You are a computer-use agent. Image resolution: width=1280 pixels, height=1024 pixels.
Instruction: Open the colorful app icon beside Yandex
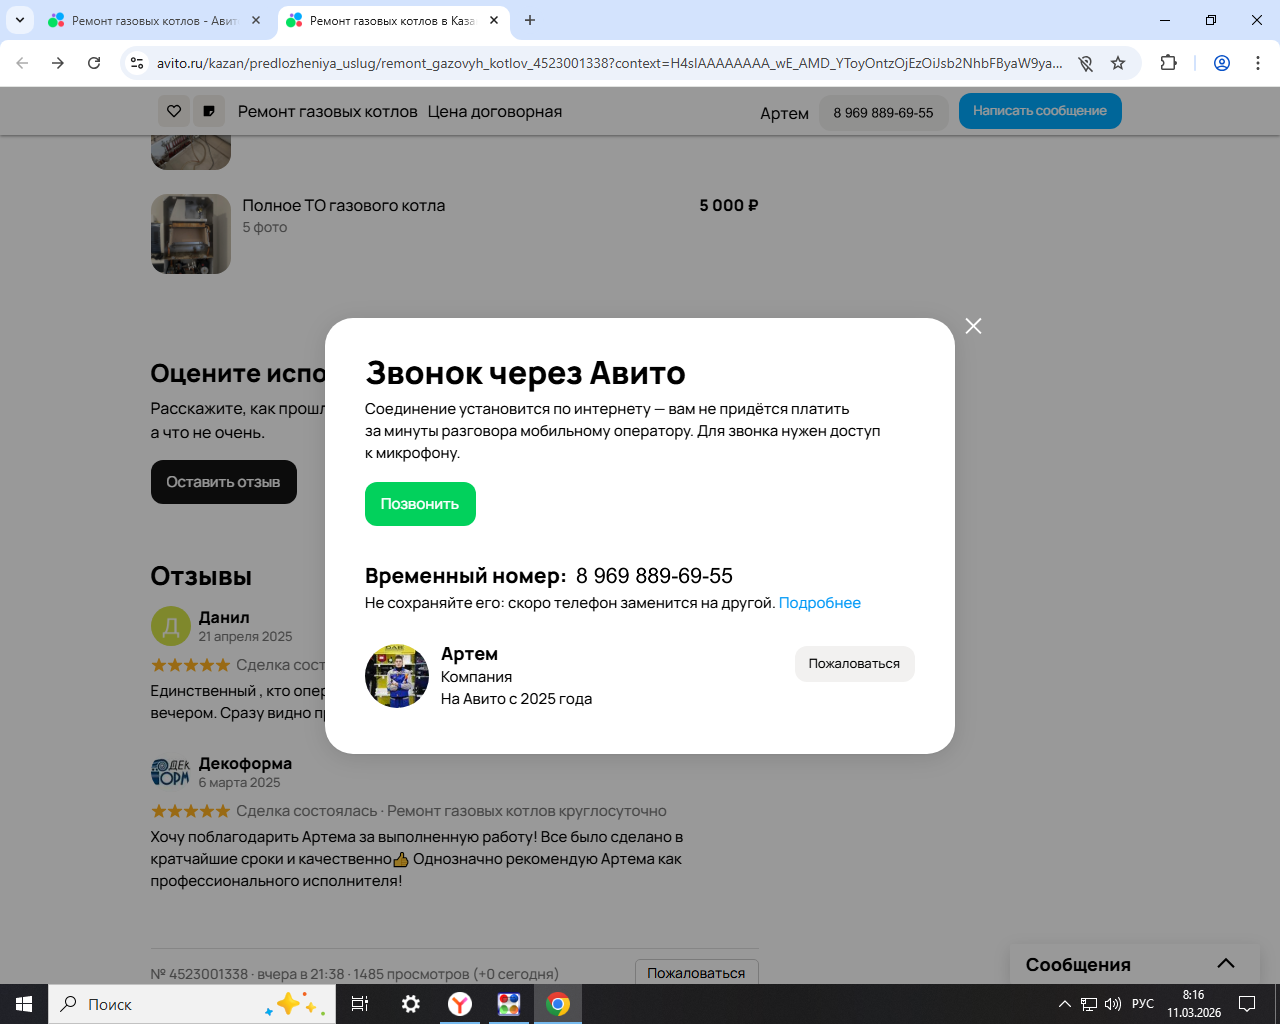click(x=509, y=1004)
